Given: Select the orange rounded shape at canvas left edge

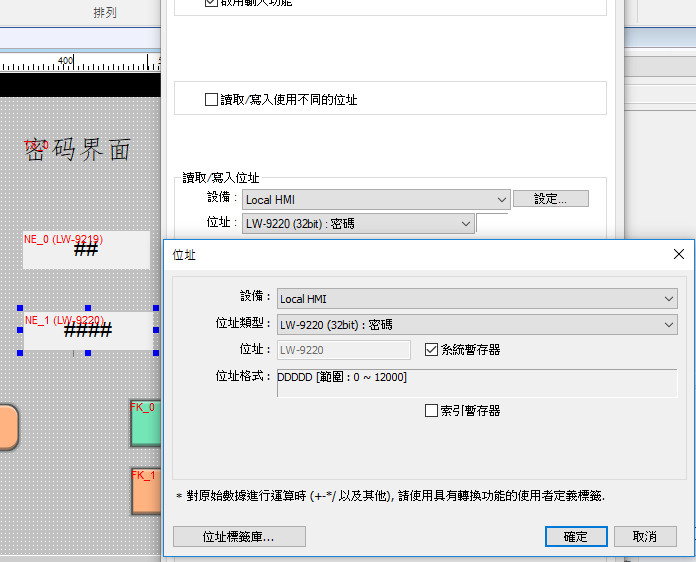Looking at the screenshot, I should click(7, 427).
